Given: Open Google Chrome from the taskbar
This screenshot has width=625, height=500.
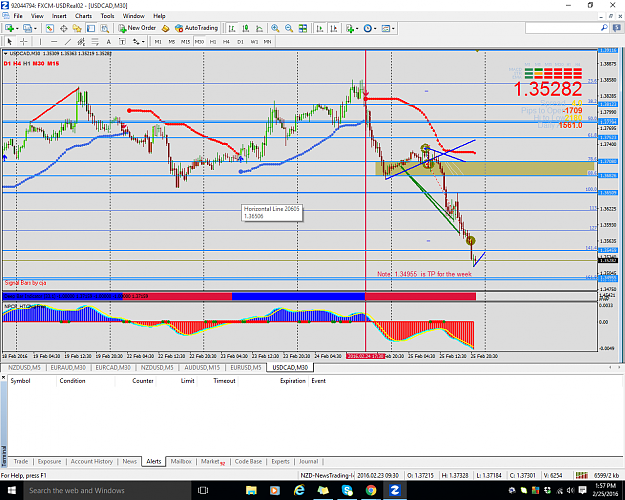Looking at the screenshot, I should (371, 490).
